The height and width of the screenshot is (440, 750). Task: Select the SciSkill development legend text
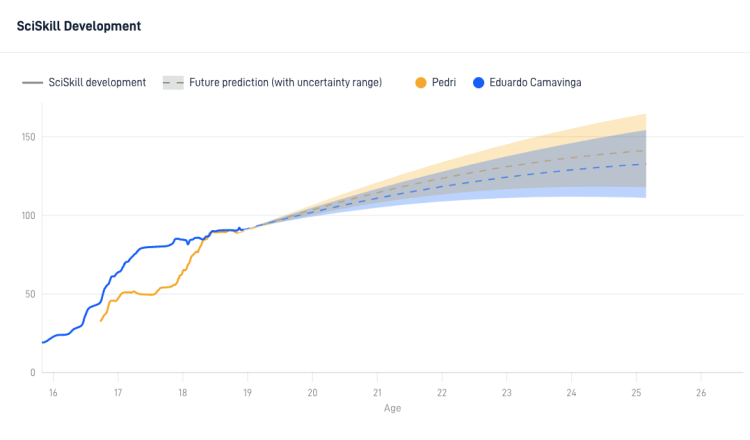tap(97, 82)
